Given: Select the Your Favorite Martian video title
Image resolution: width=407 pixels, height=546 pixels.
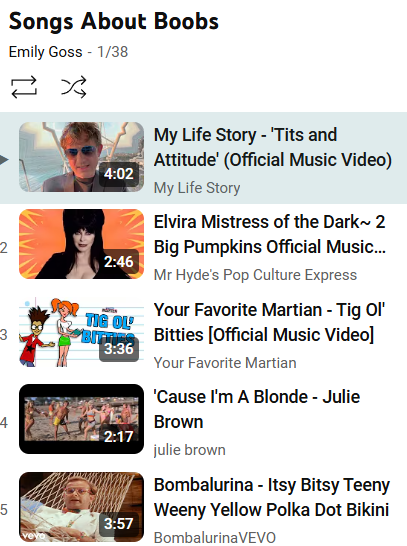Looking at the screenshot, I should 269,322.
